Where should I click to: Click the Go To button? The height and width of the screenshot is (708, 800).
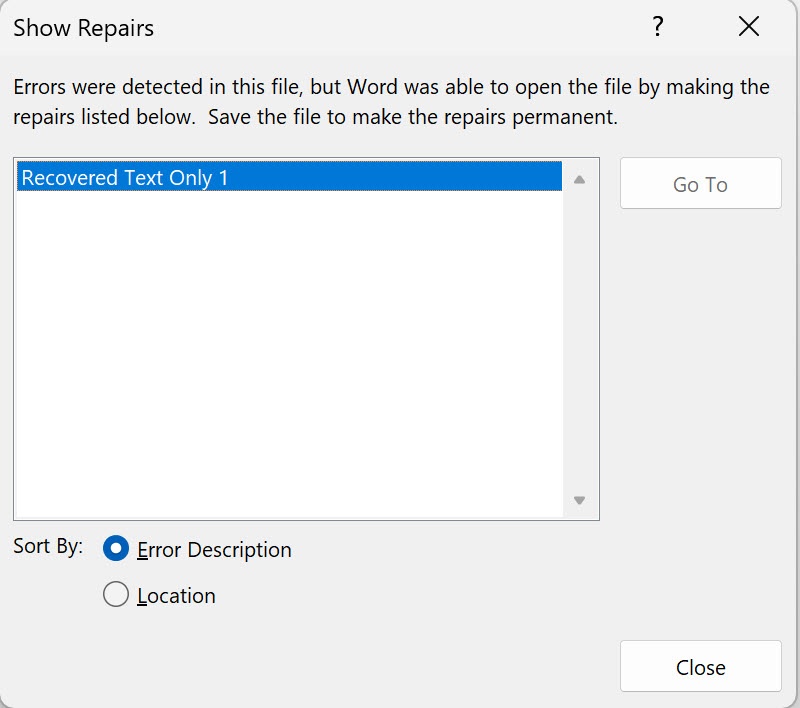[701, 184]
